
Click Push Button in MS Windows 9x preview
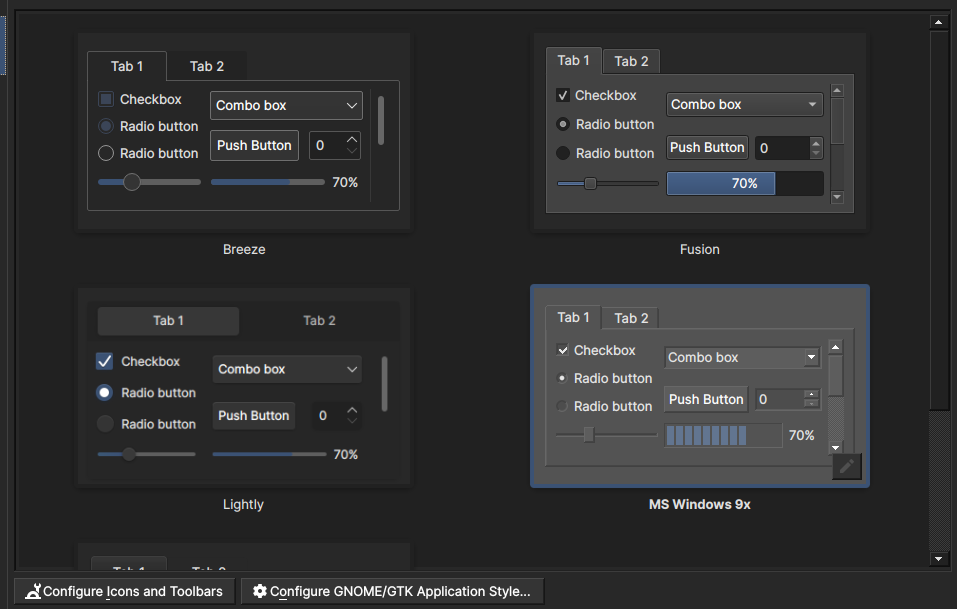[x=706, y=399]
